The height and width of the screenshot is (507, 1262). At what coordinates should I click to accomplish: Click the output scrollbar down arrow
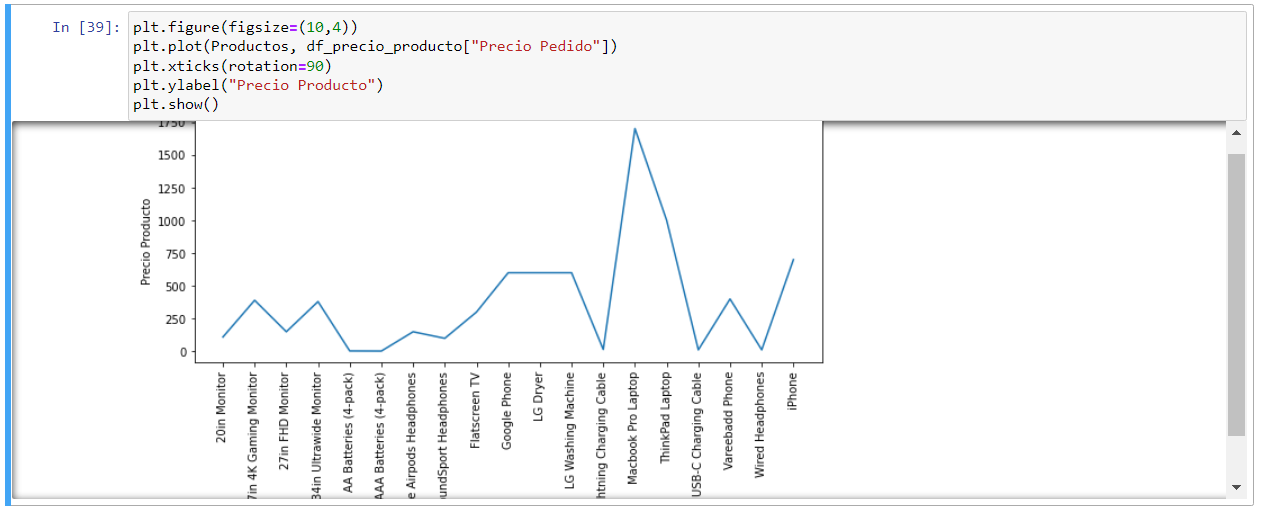pyautogui.click(x=1236, y=487)
